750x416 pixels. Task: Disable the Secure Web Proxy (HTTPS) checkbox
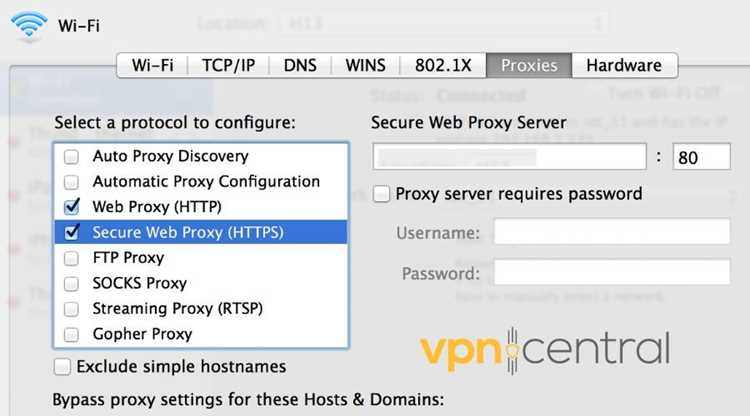[x=71, y=233]
